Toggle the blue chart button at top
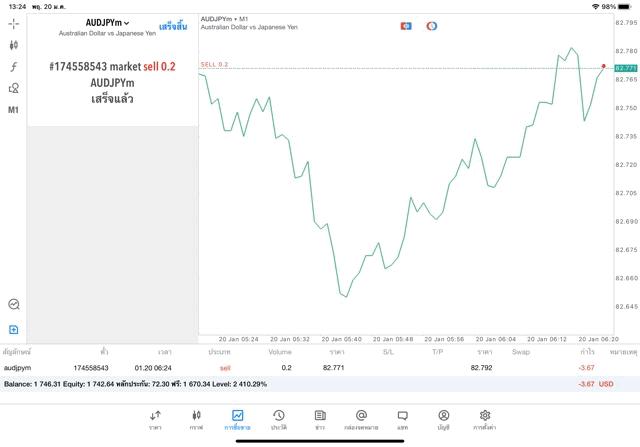This screenshot has height=447, width=640. [406, 26]
